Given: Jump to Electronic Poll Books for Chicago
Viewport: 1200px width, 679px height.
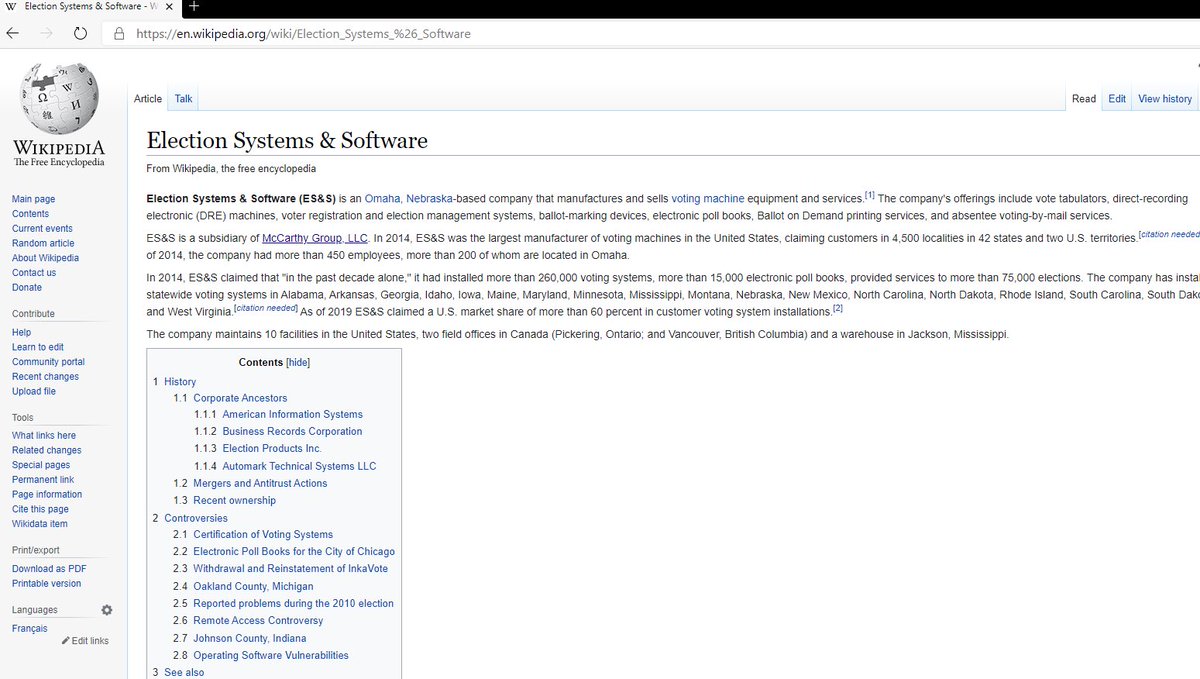Looking at the screenshot, I should [x=284, y=551].
